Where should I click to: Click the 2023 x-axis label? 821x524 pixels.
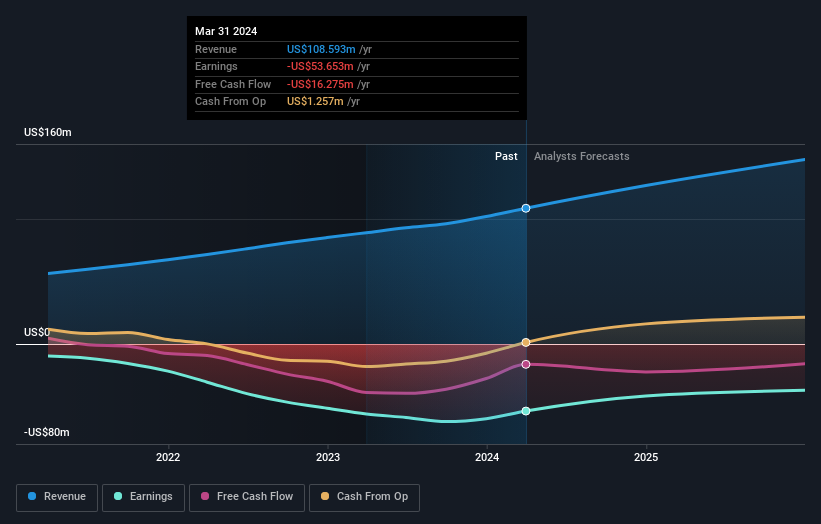coord(328,457)
